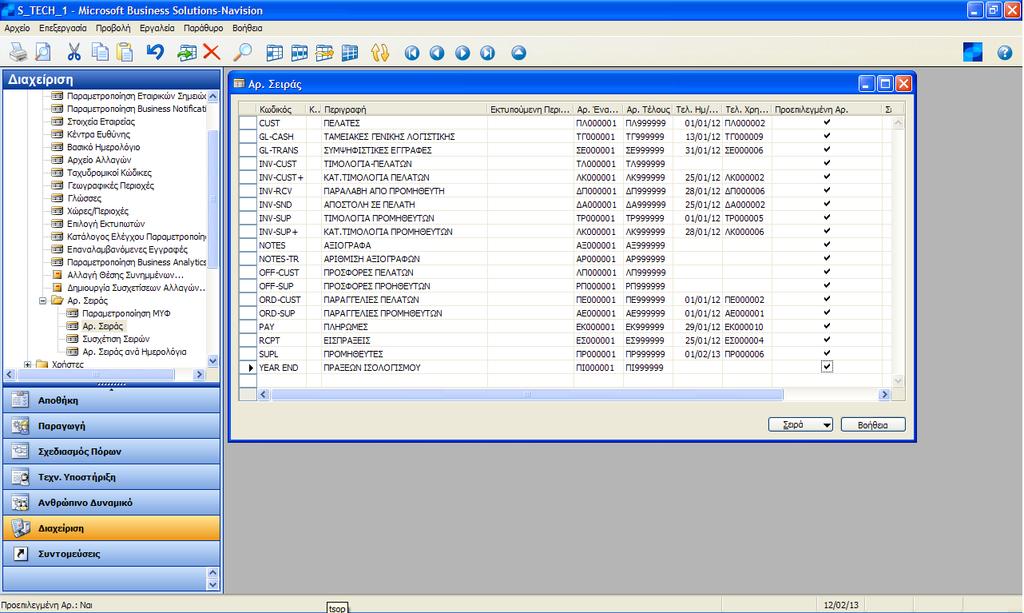Click the tree panel vertical scrollbar thumb
Viewport: 1024px width, 613px height.
click(x=213, y=198)
